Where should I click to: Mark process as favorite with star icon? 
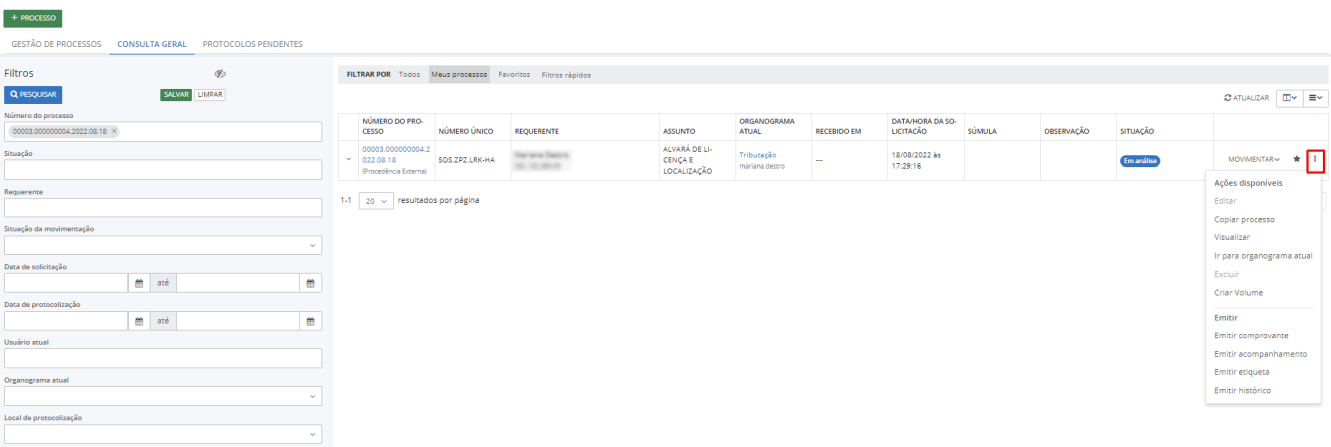coord(1296,159)
